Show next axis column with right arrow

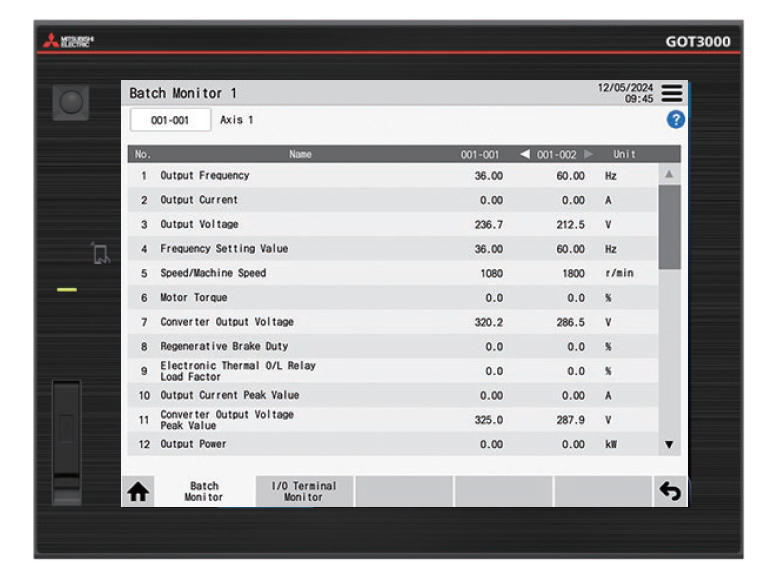point(589,154)
